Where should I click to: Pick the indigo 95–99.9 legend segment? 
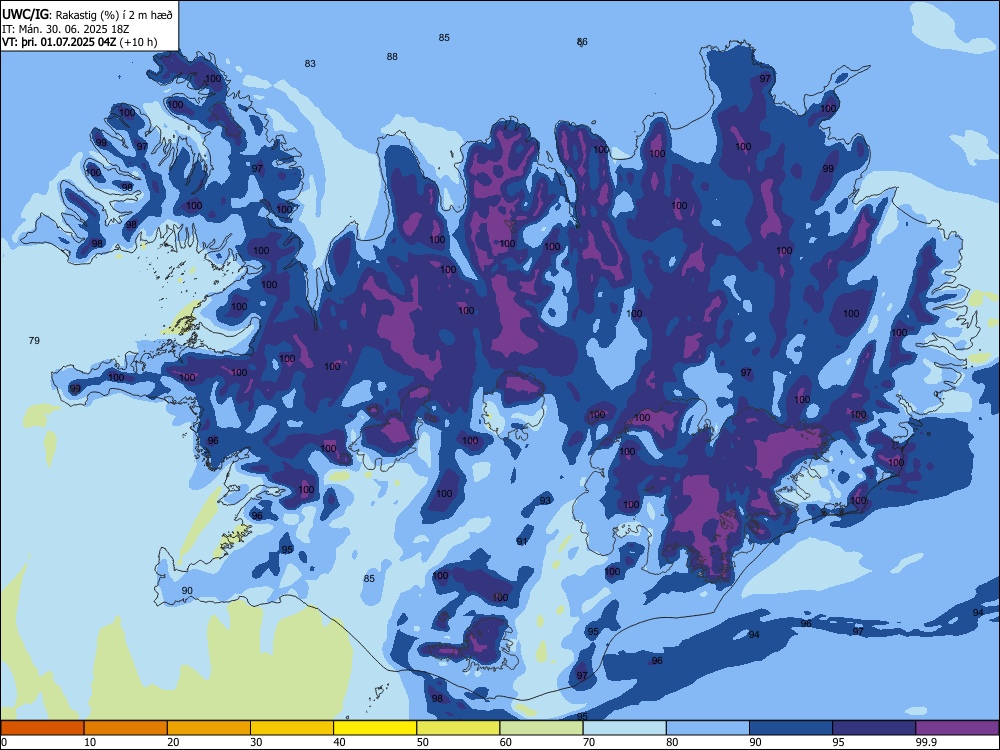point(874,728)
